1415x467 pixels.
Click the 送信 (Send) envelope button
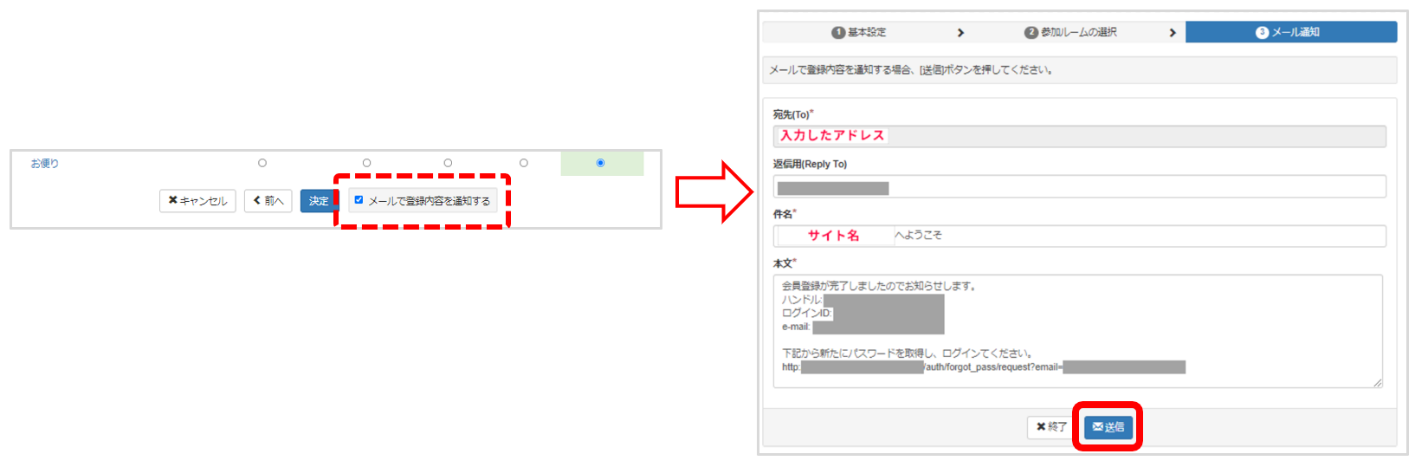point(1108,427)
